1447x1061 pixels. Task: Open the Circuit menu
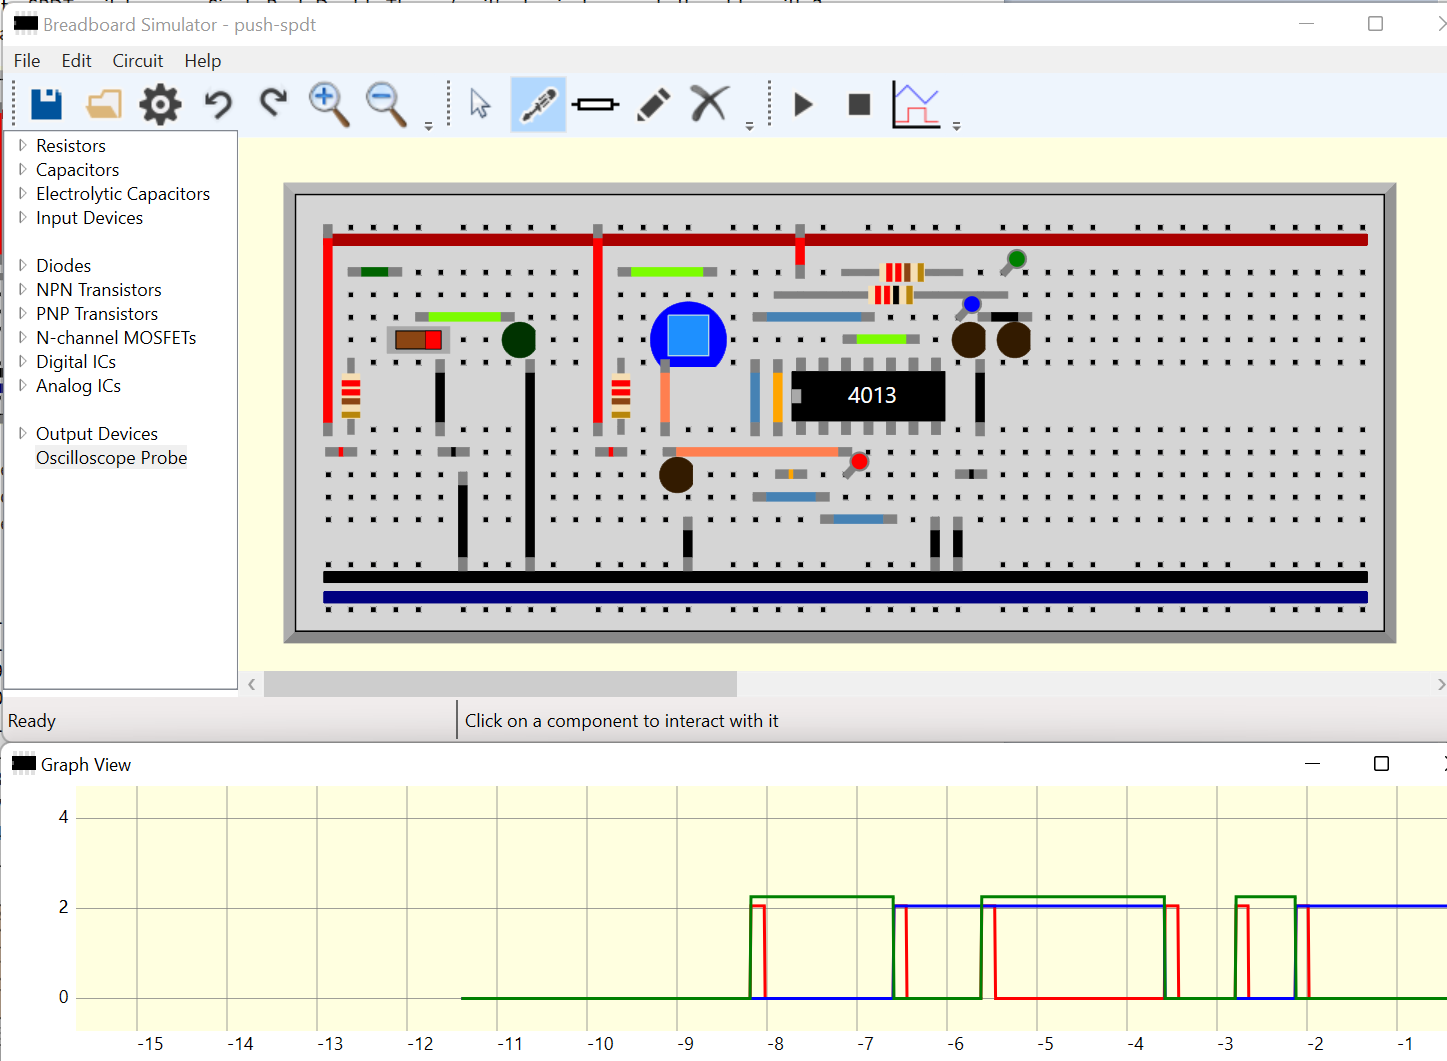(x=138, y=61)
